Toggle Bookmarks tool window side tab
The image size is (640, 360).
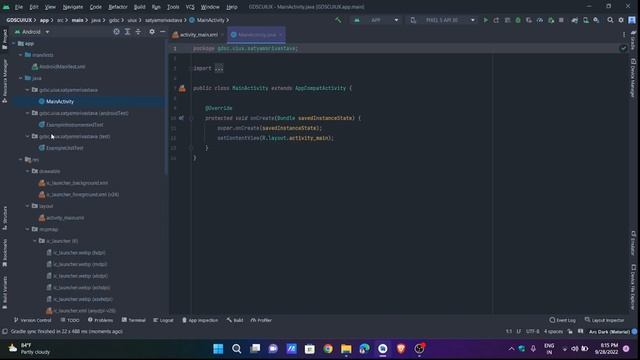5,253
